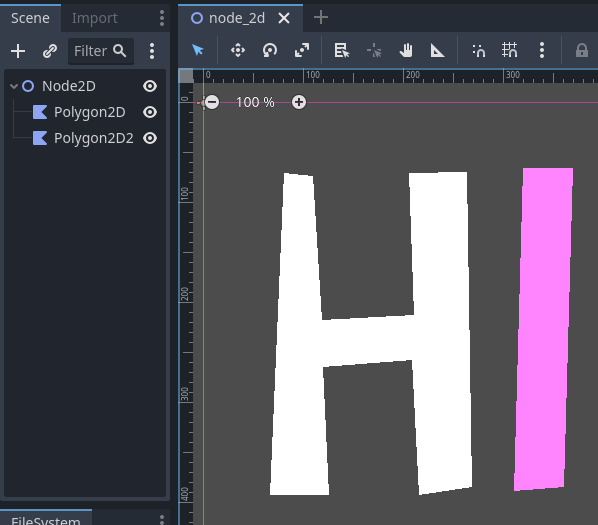Activate the Pan Mode hand tool
Image resolution: width=598 pixels, height=525 pixels.
[x=406, y=50]
